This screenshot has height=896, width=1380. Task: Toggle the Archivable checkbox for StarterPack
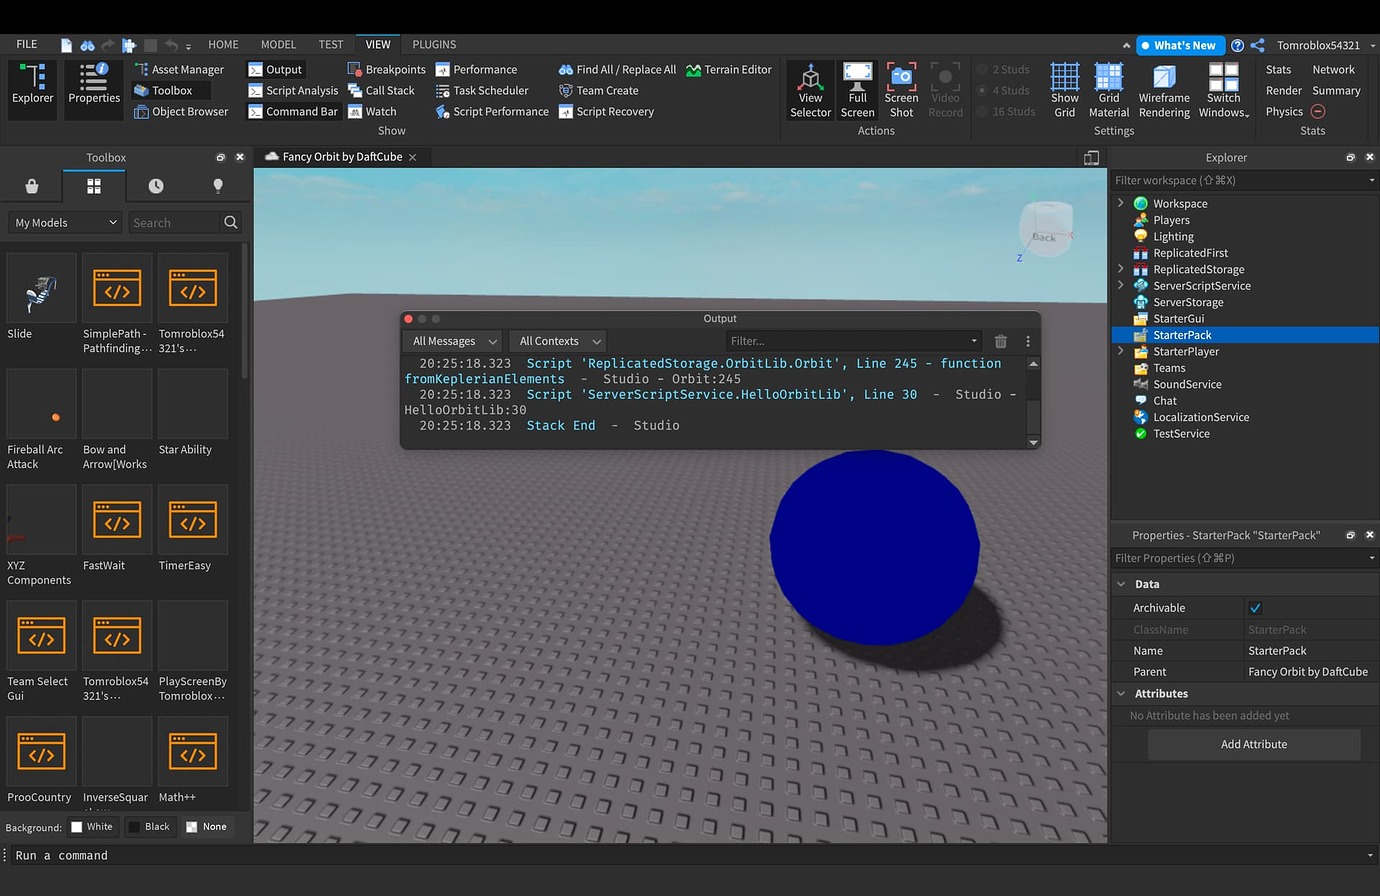[x=1256, y=607]
